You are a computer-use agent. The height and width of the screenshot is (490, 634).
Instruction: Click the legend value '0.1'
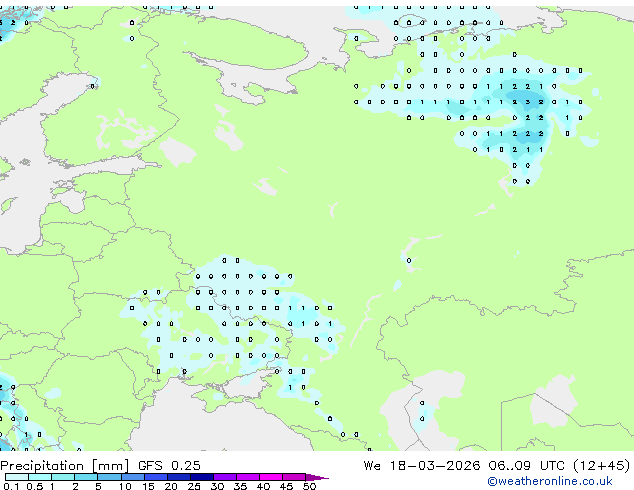click(11, 486)
